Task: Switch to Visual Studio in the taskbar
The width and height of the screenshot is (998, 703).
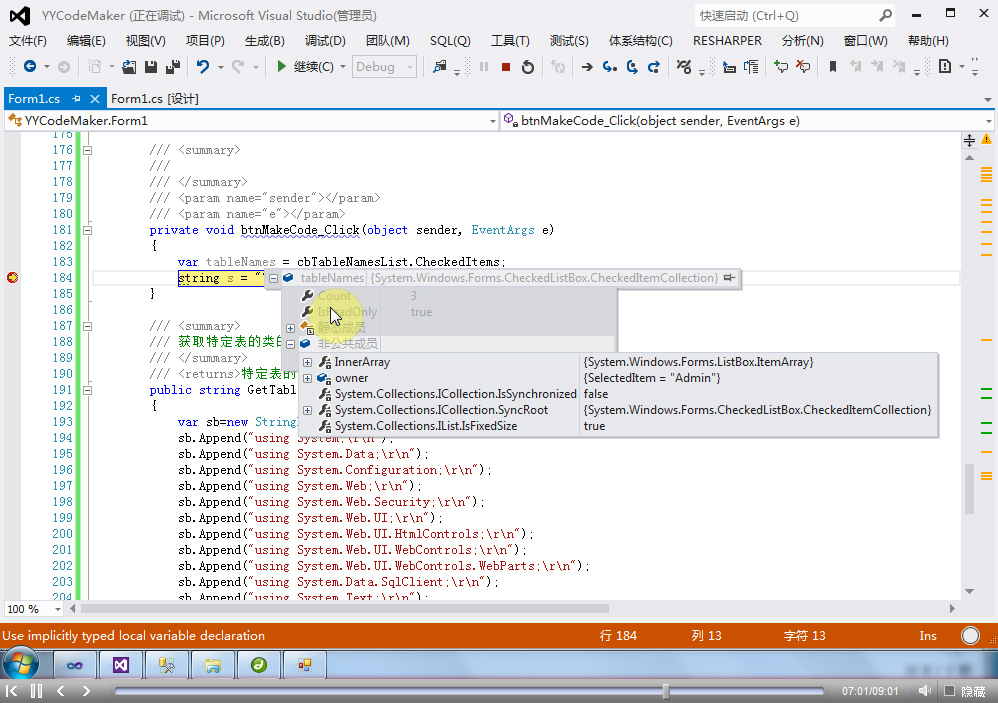Action: (x=120, y=665)
